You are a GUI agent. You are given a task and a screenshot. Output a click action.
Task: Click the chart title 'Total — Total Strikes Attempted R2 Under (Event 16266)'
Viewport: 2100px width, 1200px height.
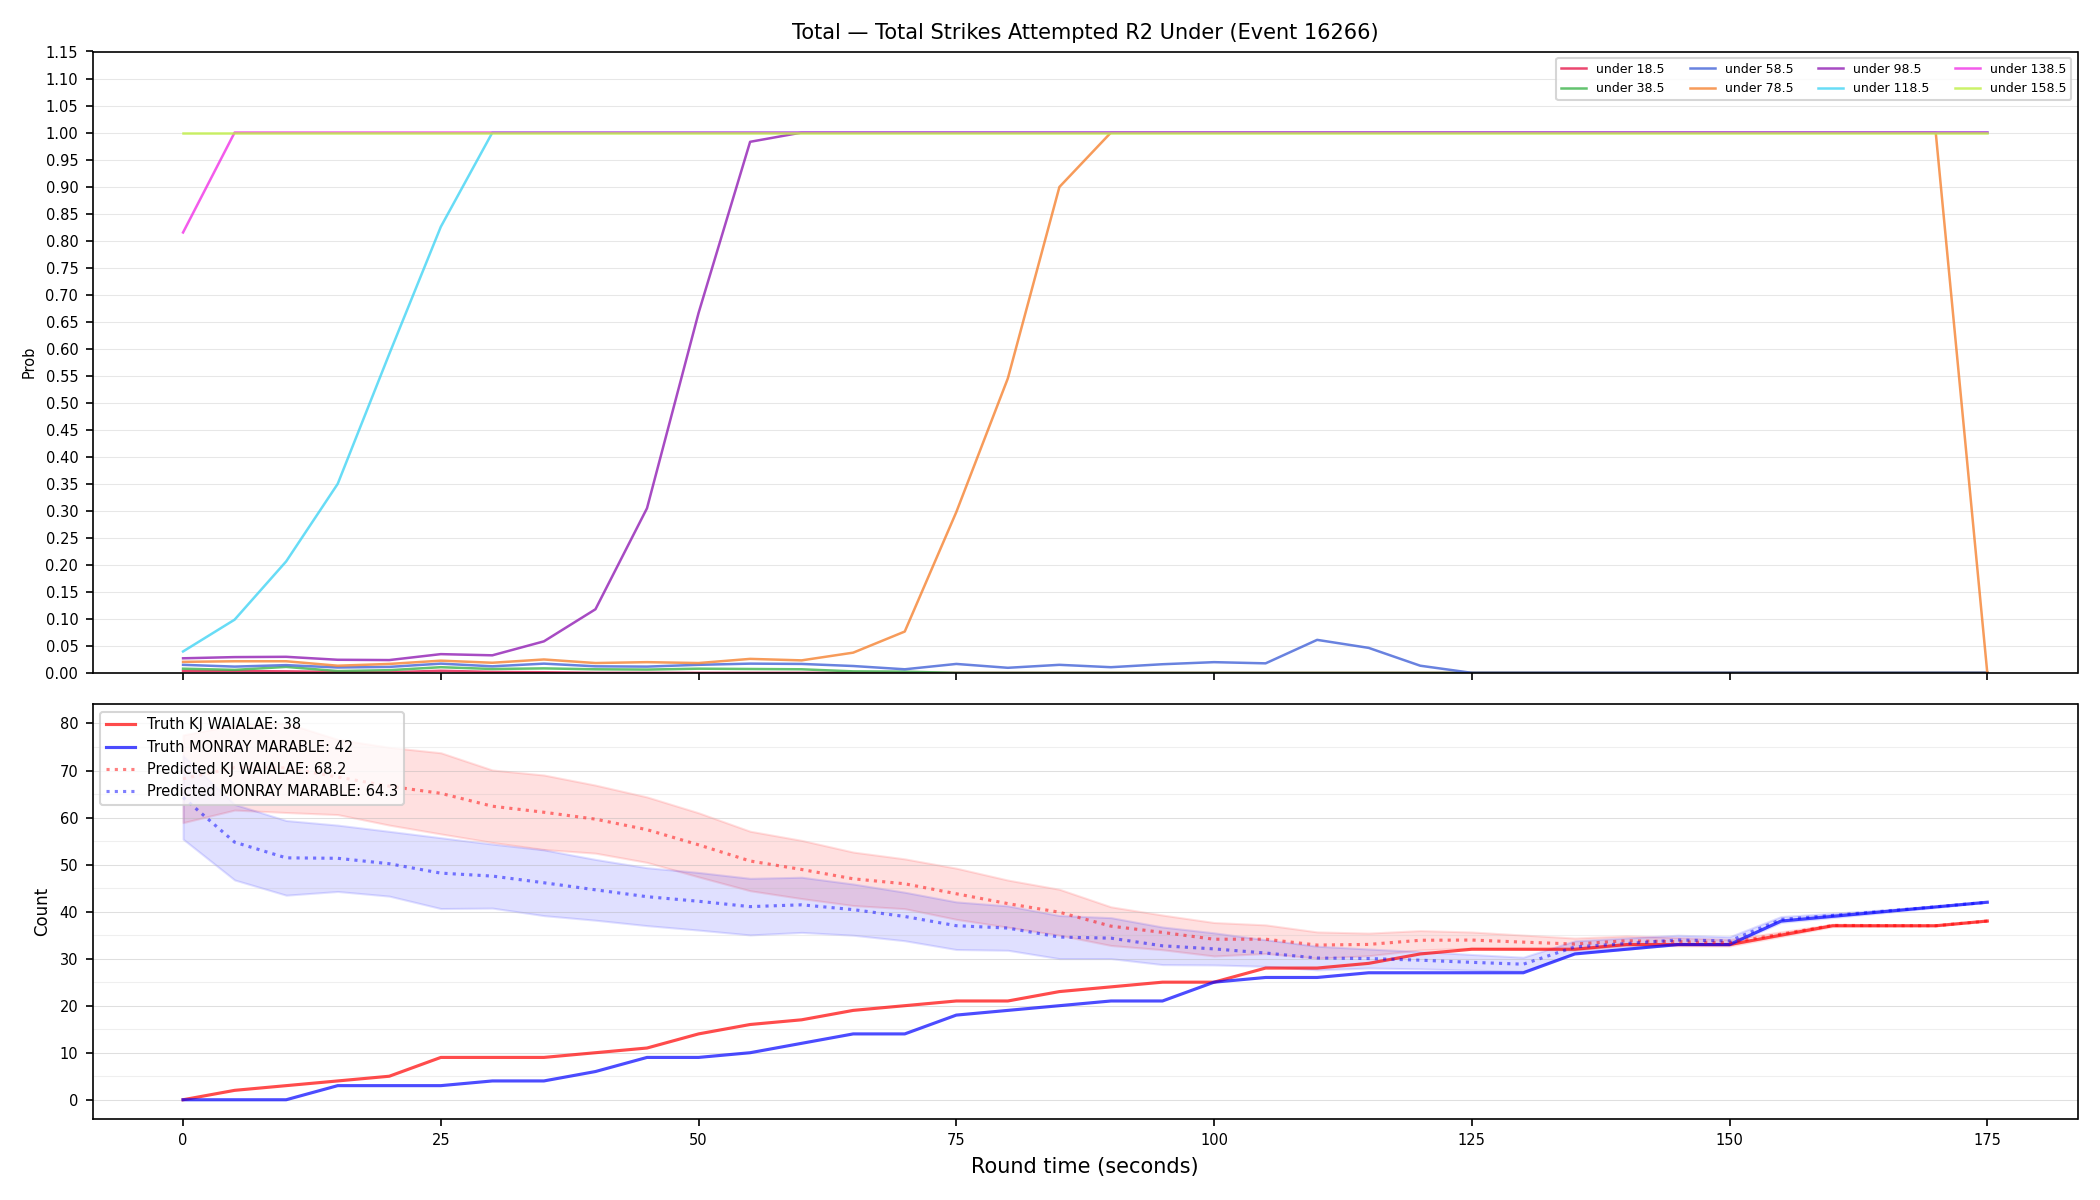click(1084, 32)
